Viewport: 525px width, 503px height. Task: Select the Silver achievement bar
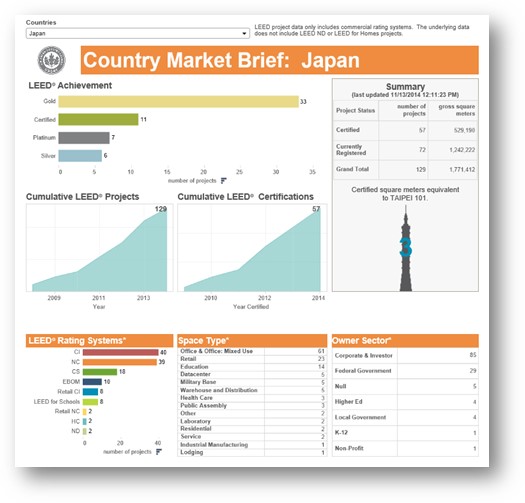[80, 156]
